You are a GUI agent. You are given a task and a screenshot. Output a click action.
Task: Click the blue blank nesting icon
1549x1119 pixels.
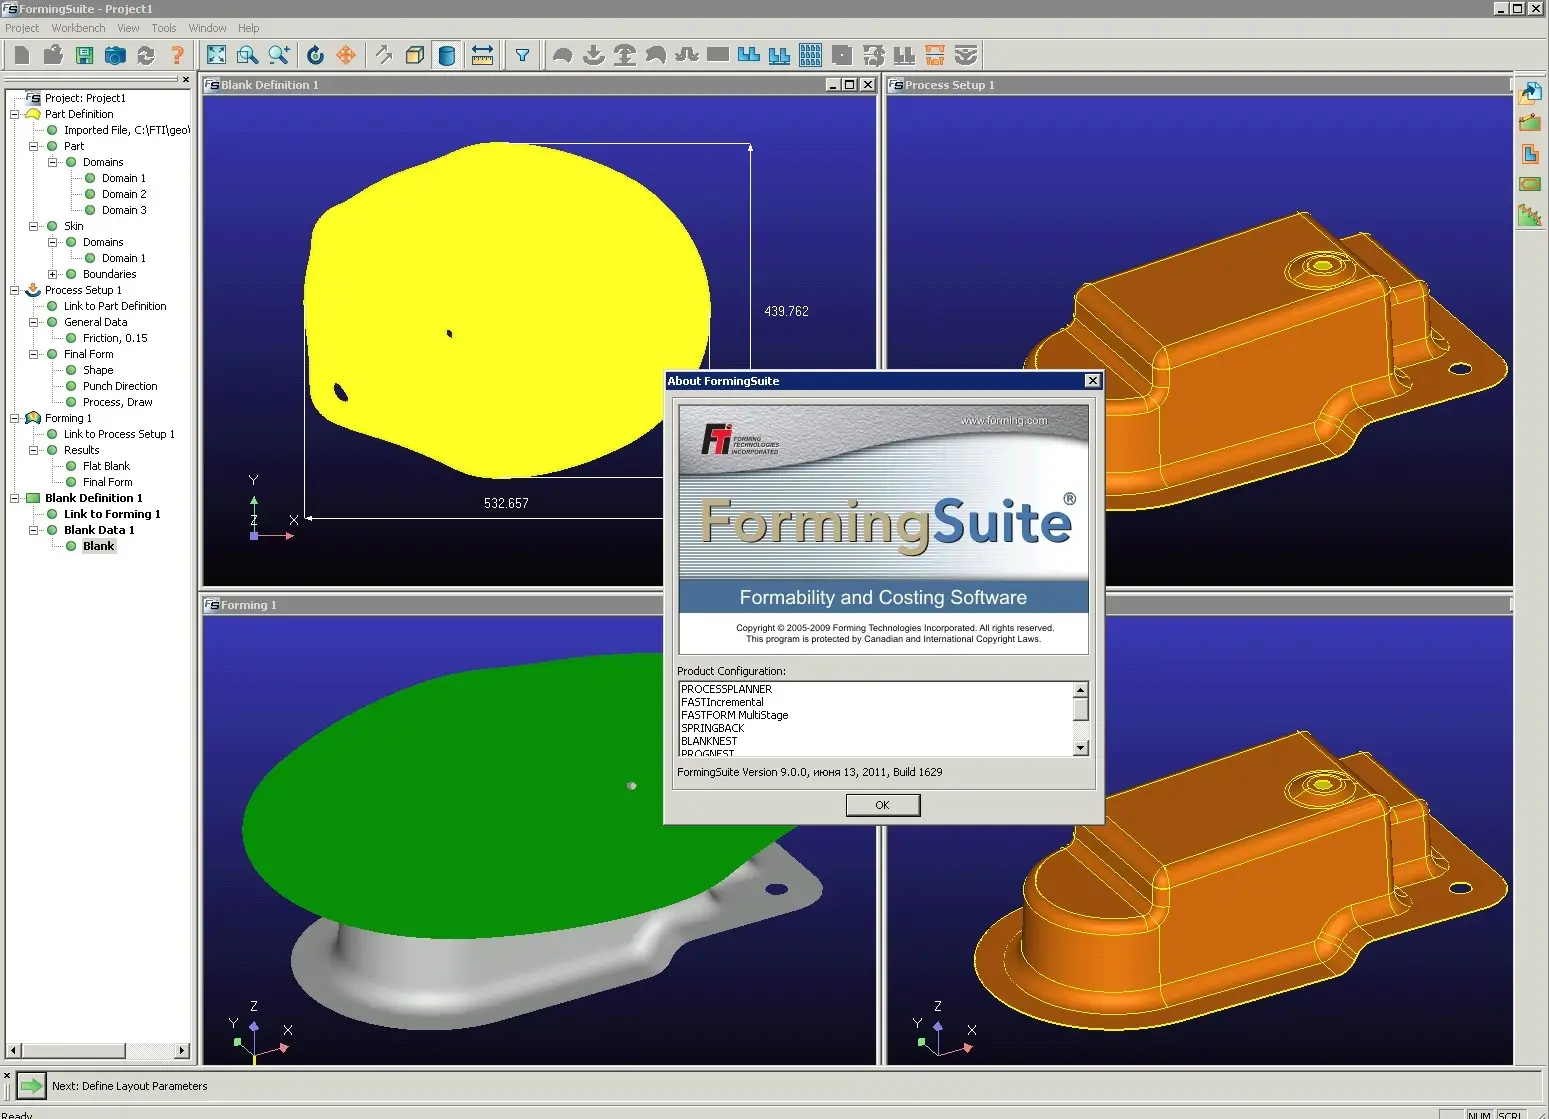[x=749, y=55]
